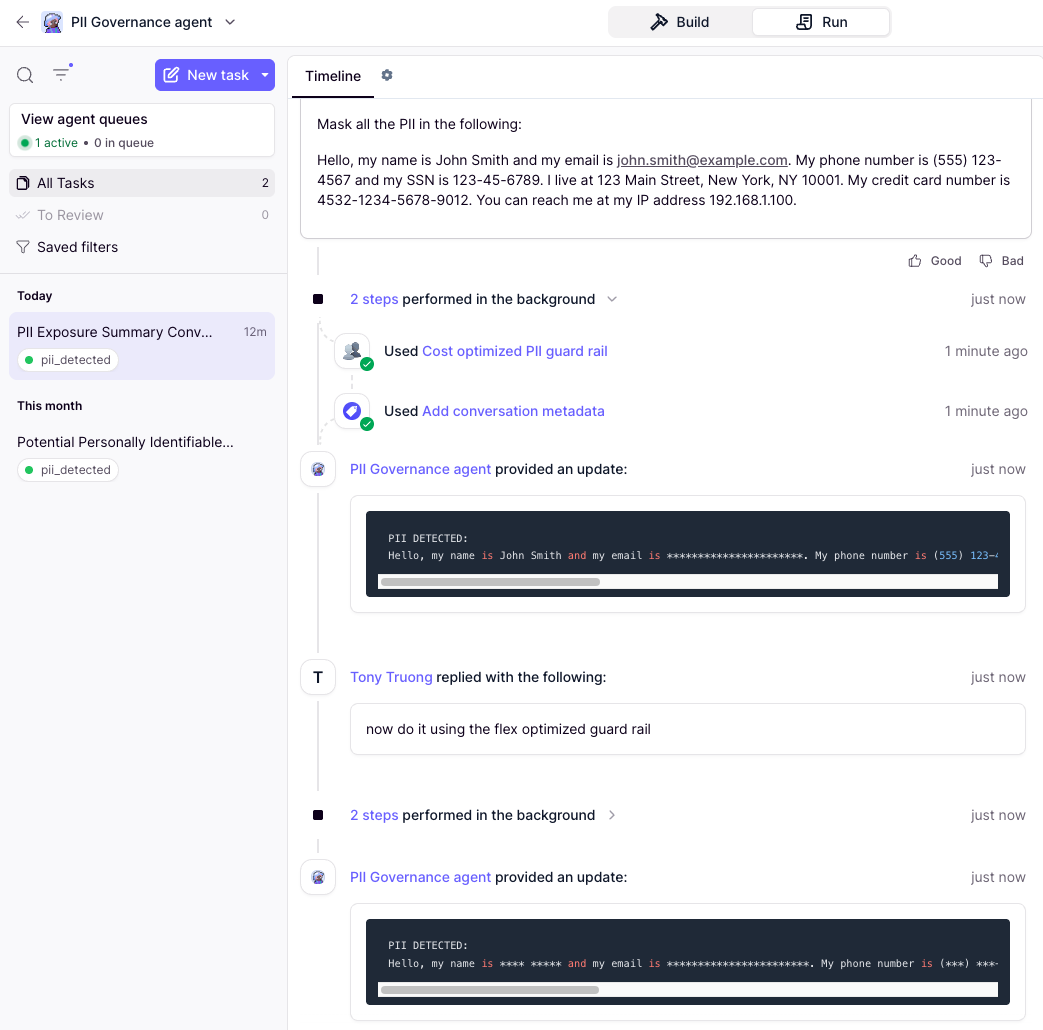Viewport: 1043px width, 1030px height.
Task: Select the Timeline tab
Action: [333, 76]
